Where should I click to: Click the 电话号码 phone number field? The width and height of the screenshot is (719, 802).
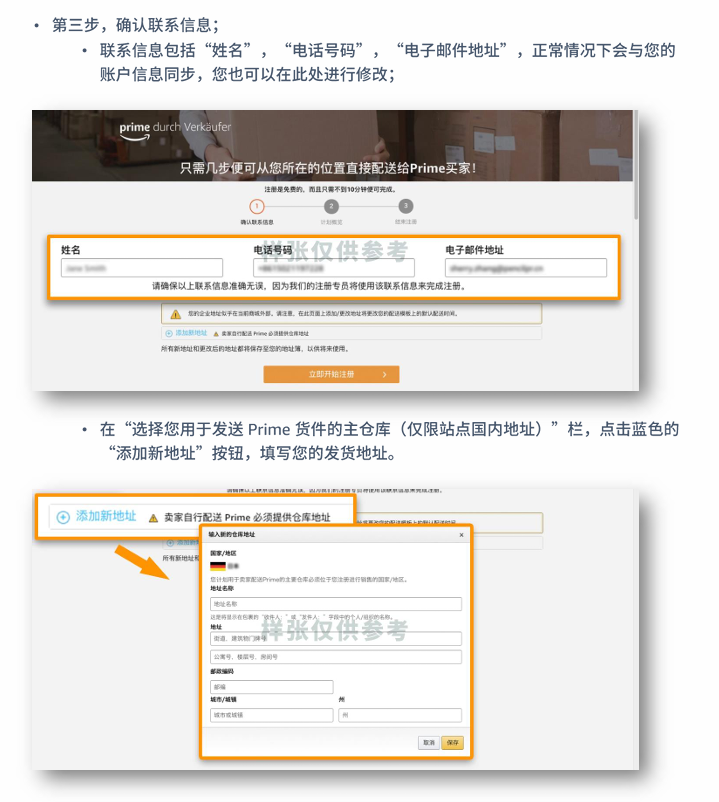pos(333,268)
